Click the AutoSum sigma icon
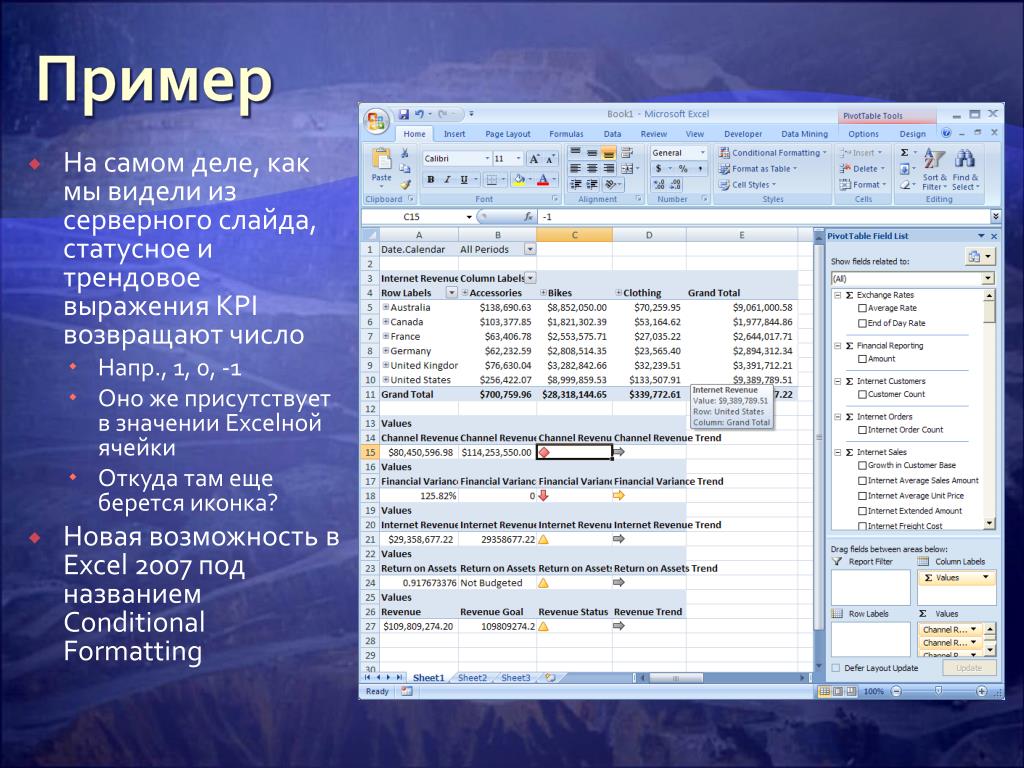1024x768 pixels. click(904, 153)
